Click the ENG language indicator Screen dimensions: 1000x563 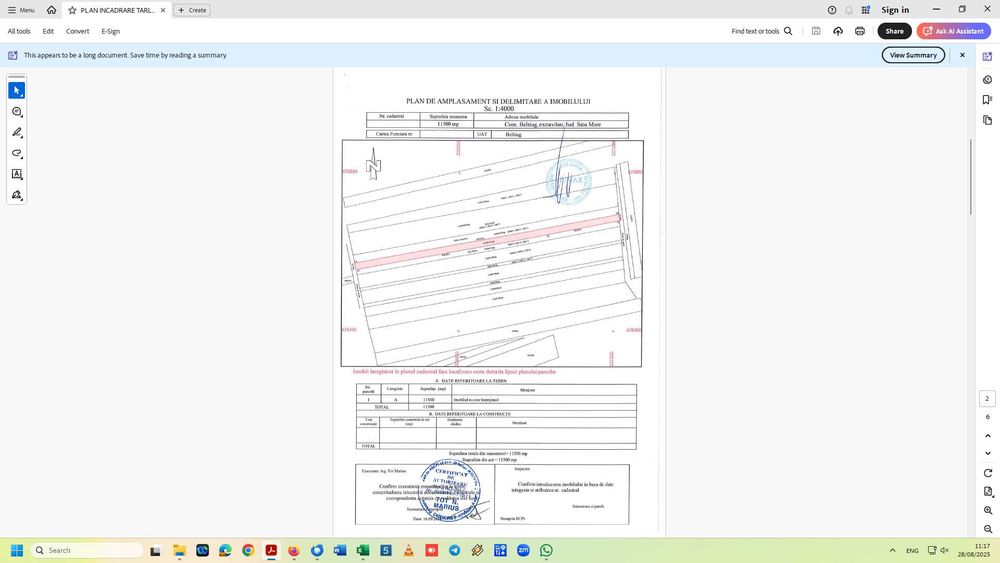pyautogui.click(x=913, y=551)
